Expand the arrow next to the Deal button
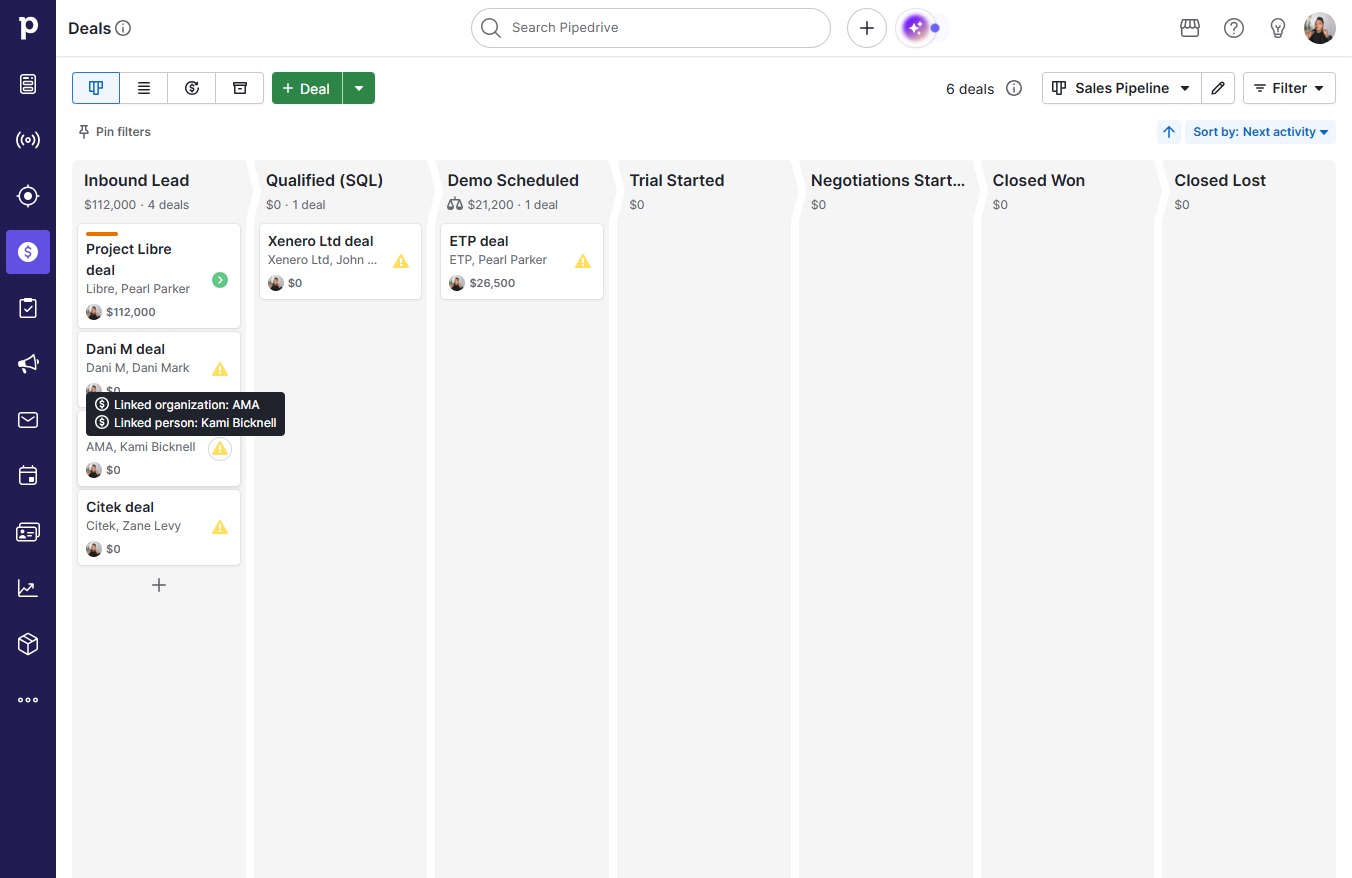 click(x=359, y=88)
